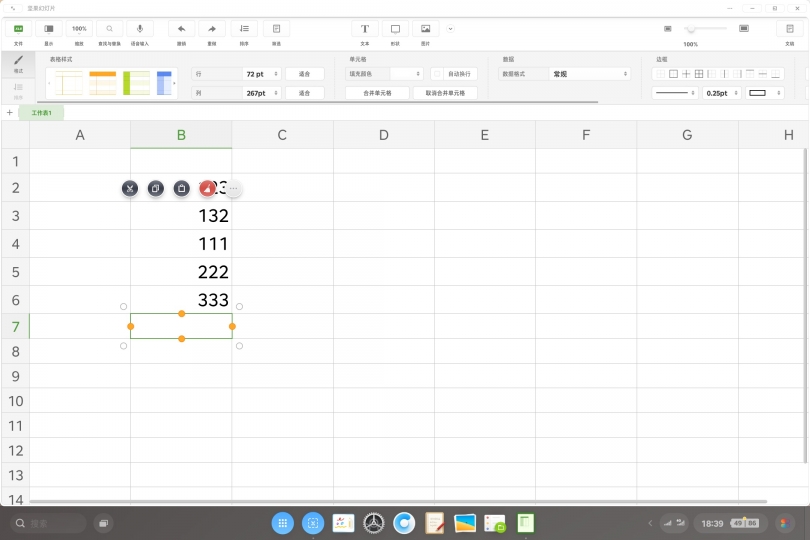Open the border color swatch dropdown
This screenshot has width=810, height=540.
tap(765, 93)
